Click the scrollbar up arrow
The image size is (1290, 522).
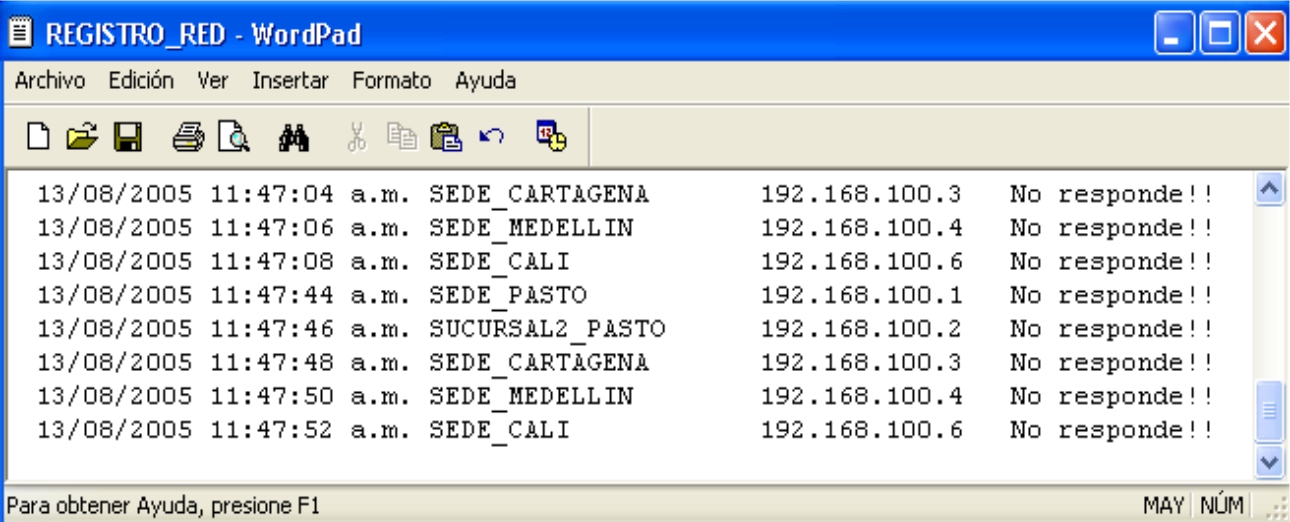(1267, 189)
